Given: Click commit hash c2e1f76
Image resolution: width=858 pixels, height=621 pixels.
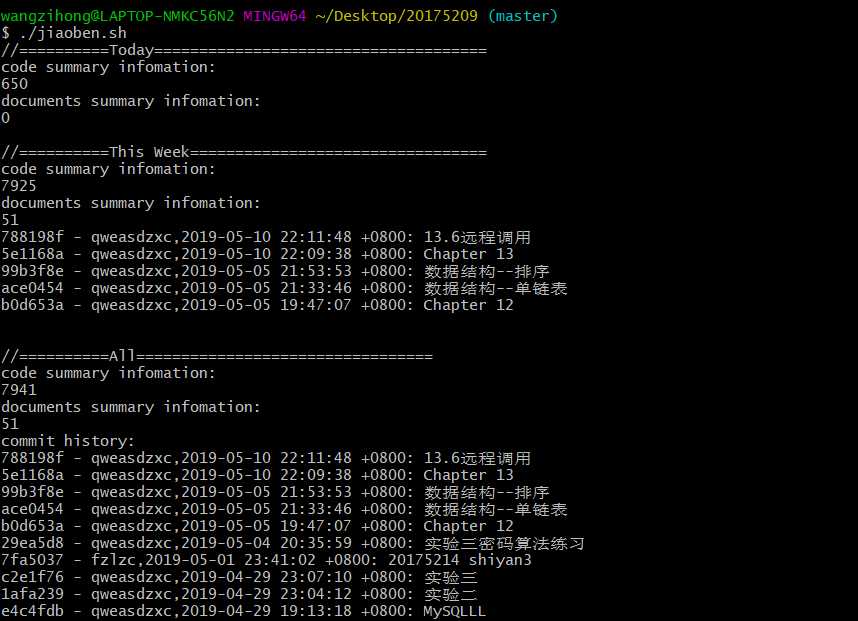Looking at the screenshot, I should point(32,577).
